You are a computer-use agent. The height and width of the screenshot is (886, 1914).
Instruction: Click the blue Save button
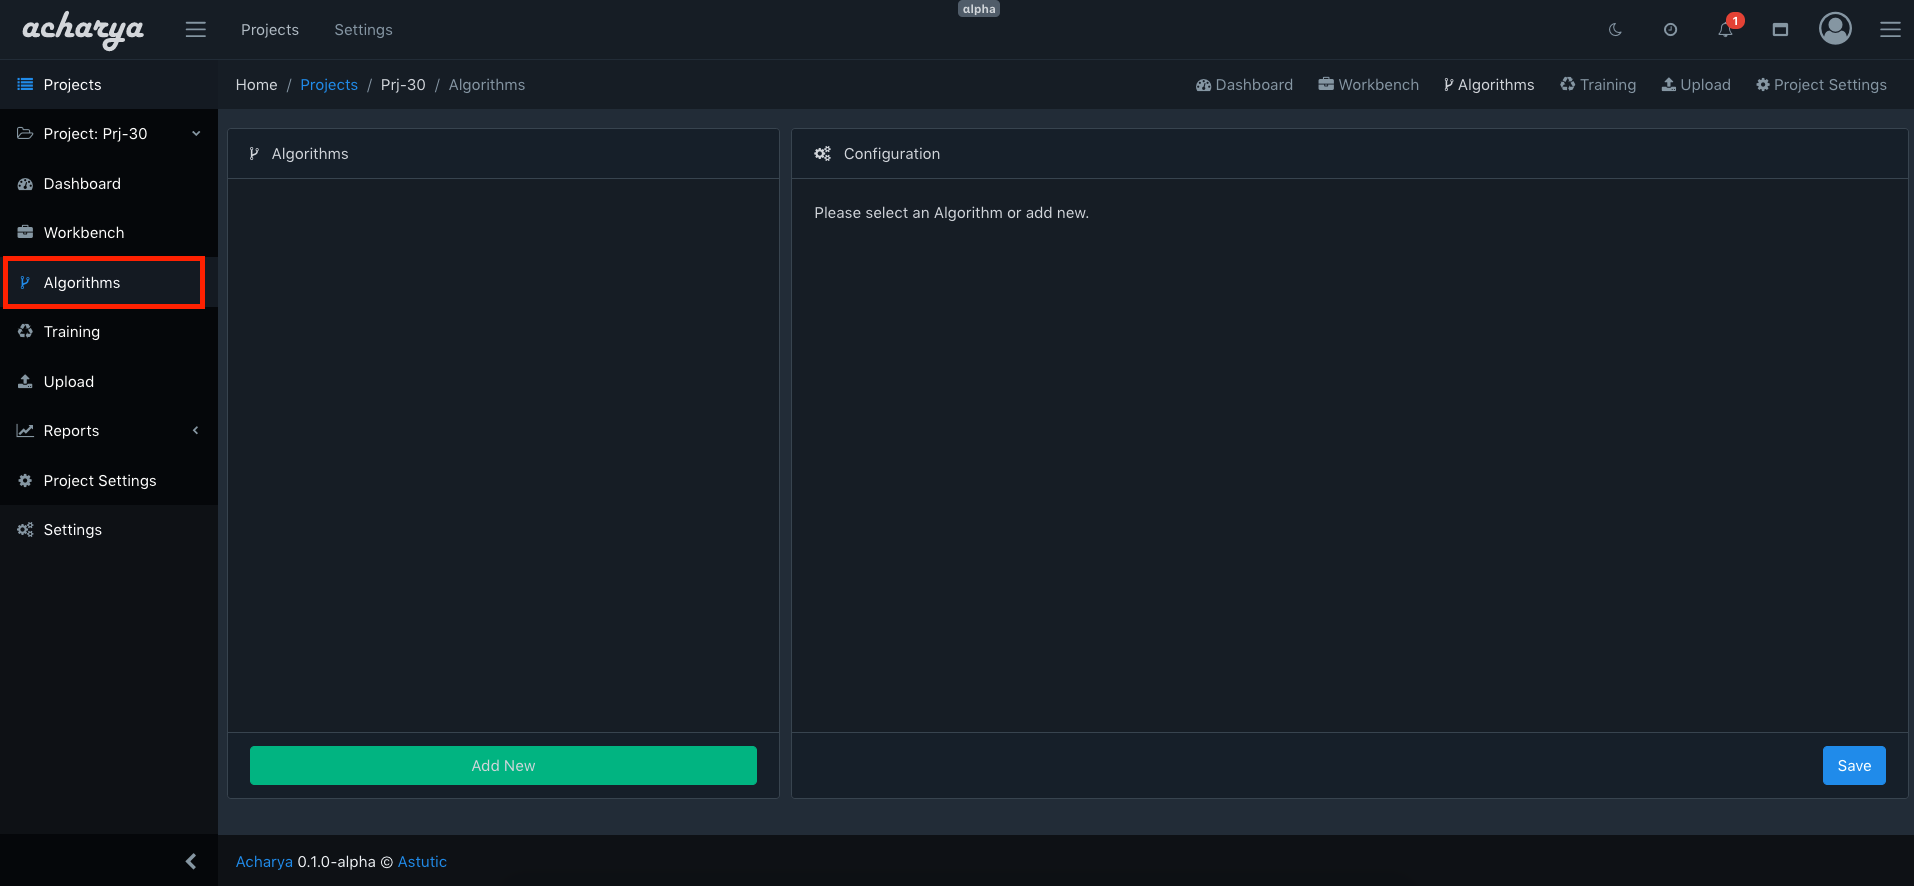(x=1853, y=766)
